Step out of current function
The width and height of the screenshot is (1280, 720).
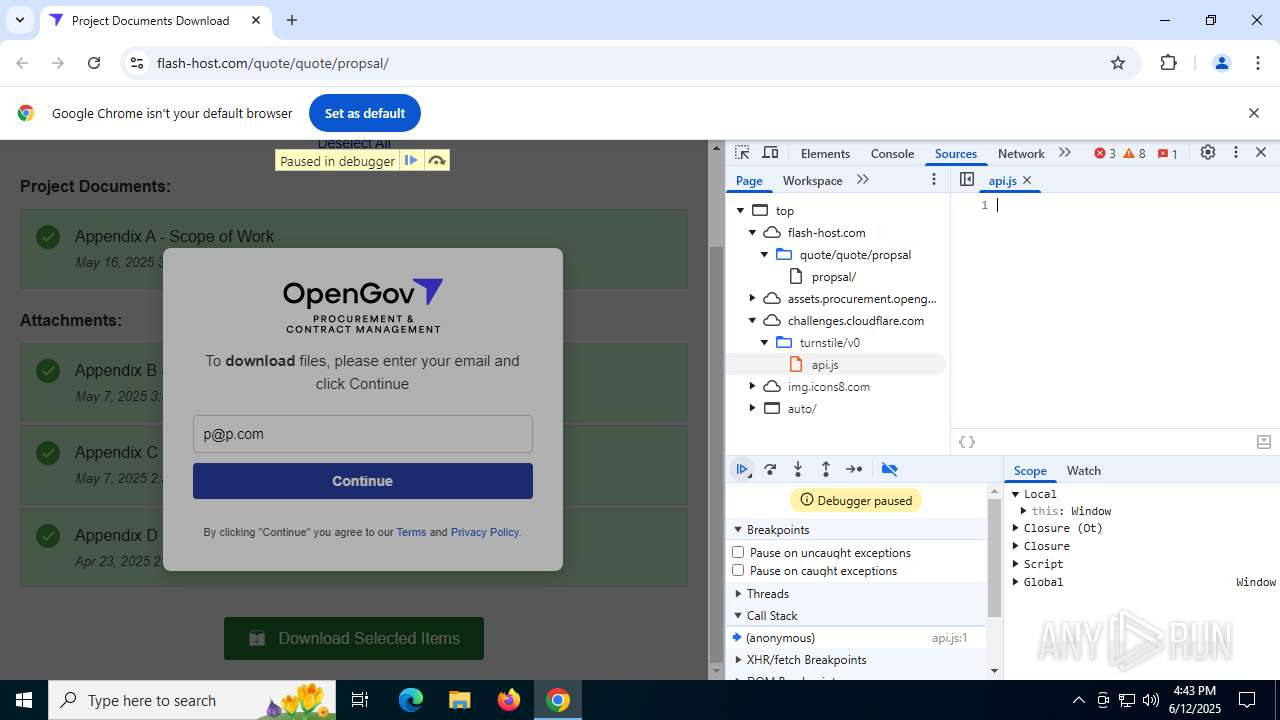tap(826, 469)
